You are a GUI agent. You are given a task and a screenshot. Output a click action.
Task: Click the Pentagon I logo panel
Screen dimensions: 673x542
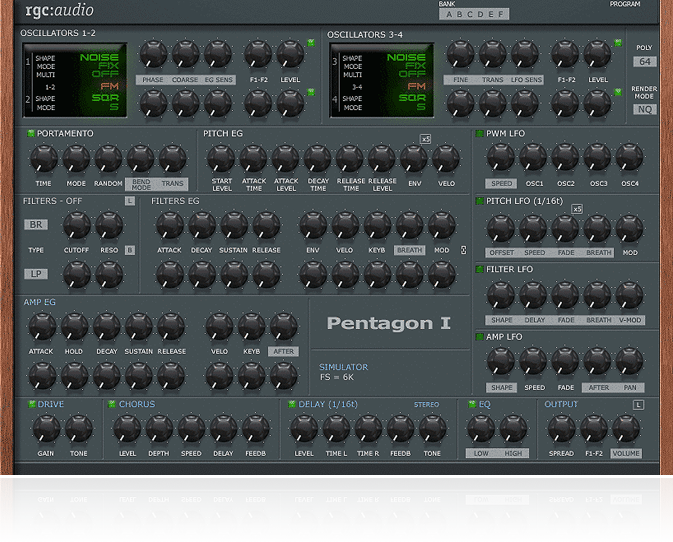click(x=389, y=323)
